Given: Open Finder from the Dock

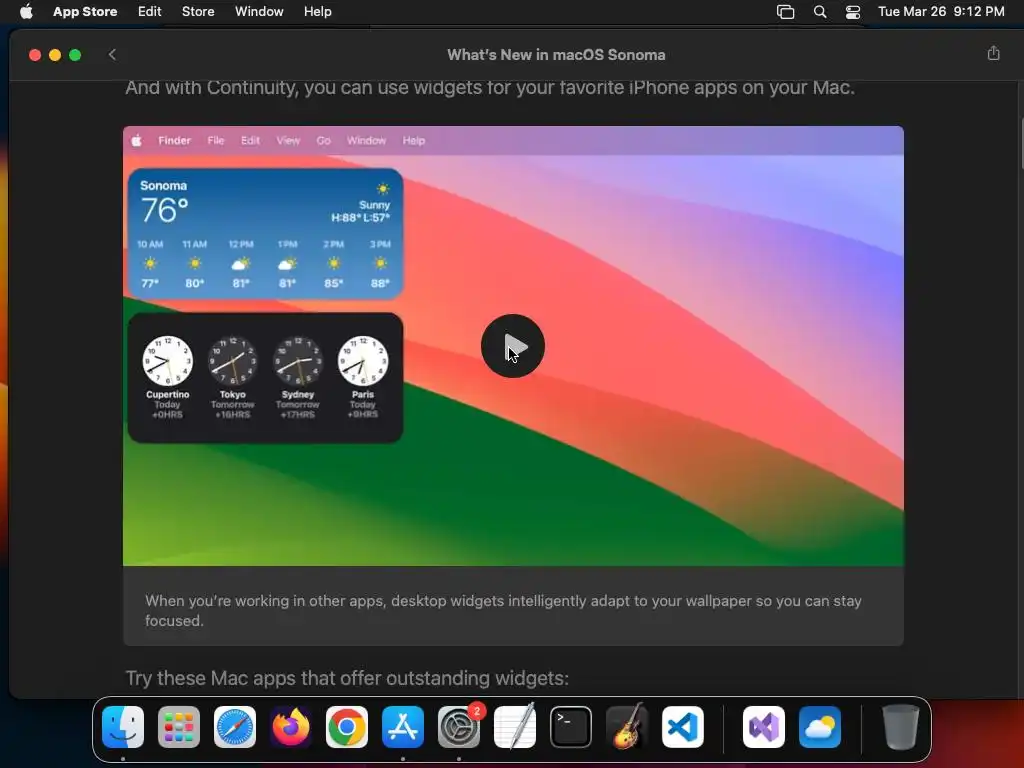Looking at the screenshot, I should click(x=123, y=727).
